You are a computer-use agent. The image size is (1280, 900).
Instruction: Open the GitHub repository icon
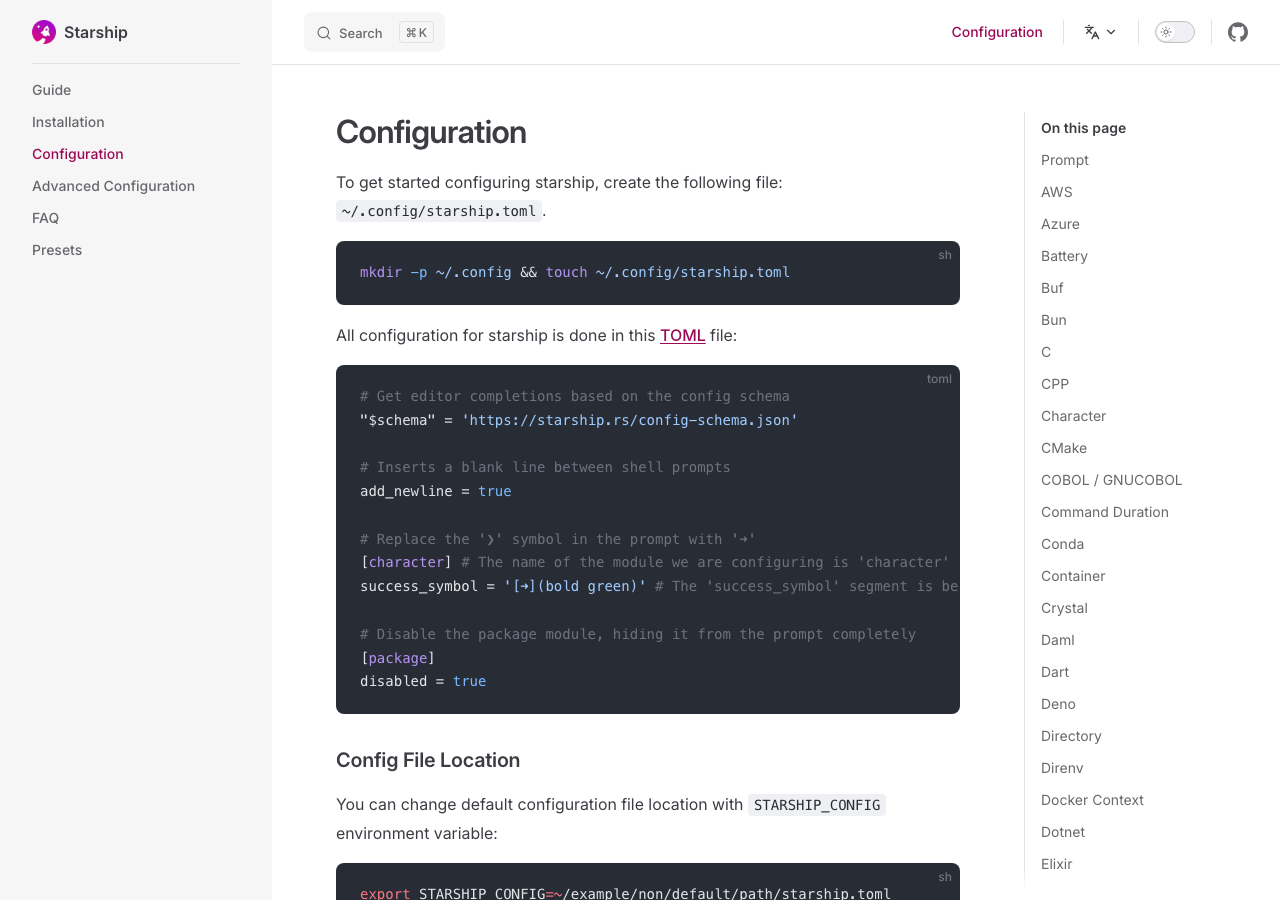pyautogui.click(x=1238, y=32)
